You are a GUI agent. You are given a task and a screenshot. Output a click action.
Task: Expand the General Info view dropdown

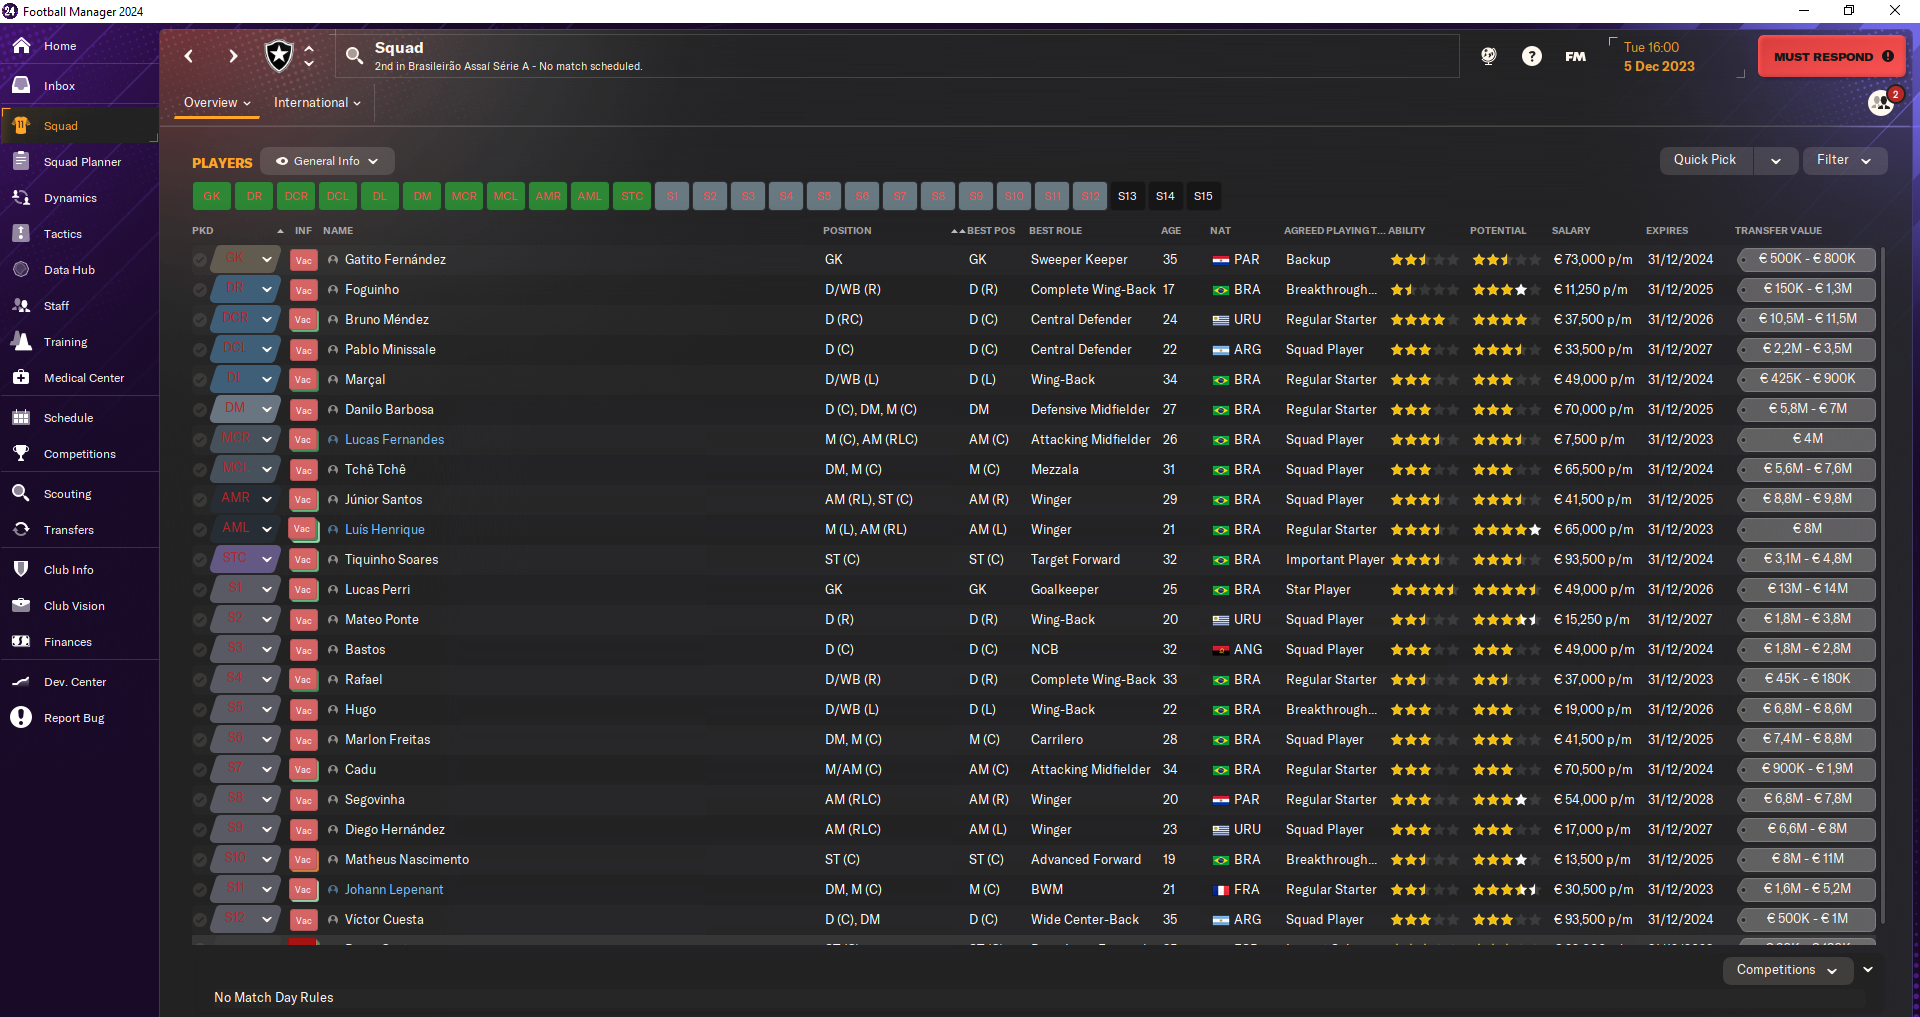(327, 161)
